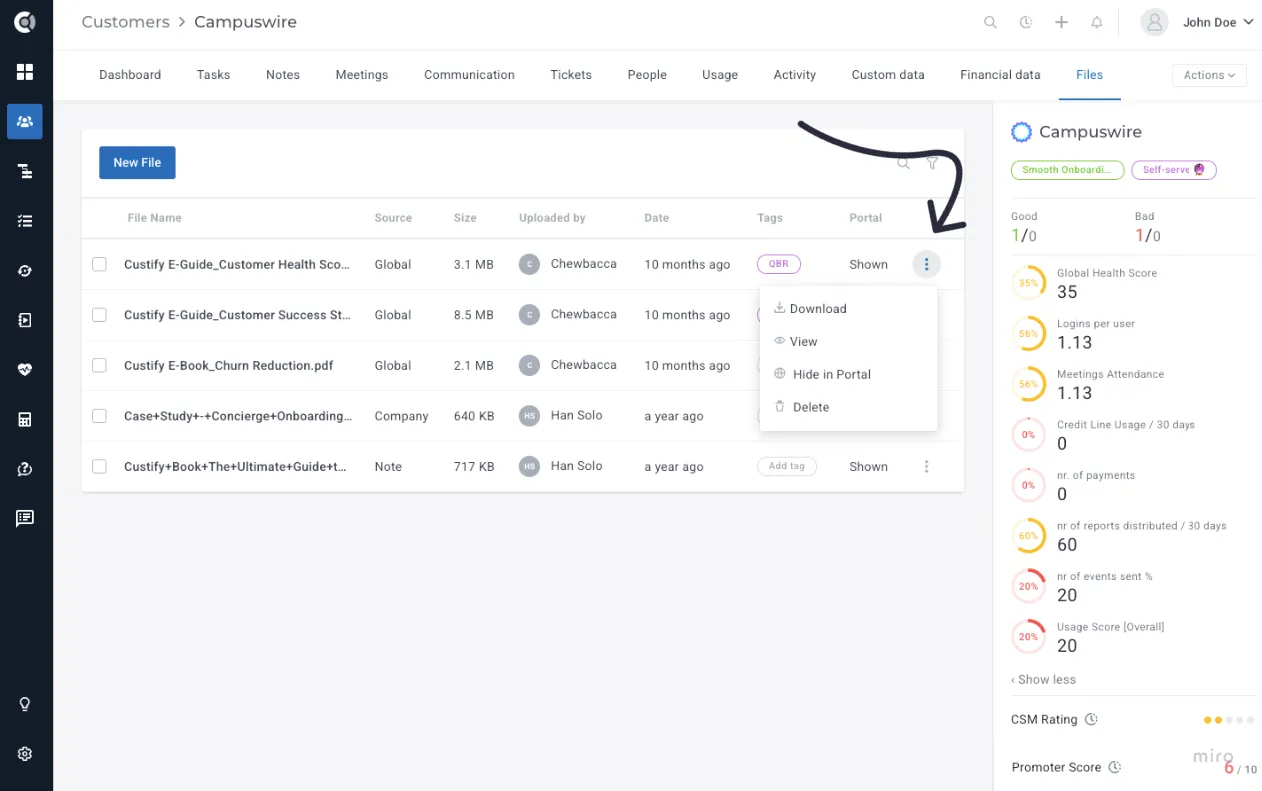Viewport: 1262px width, 791px height.
Task: Select the checkbox for Custify E-Book_Churn Reduction.pdf
Action: pyautogui.click(x=99, y=365)
